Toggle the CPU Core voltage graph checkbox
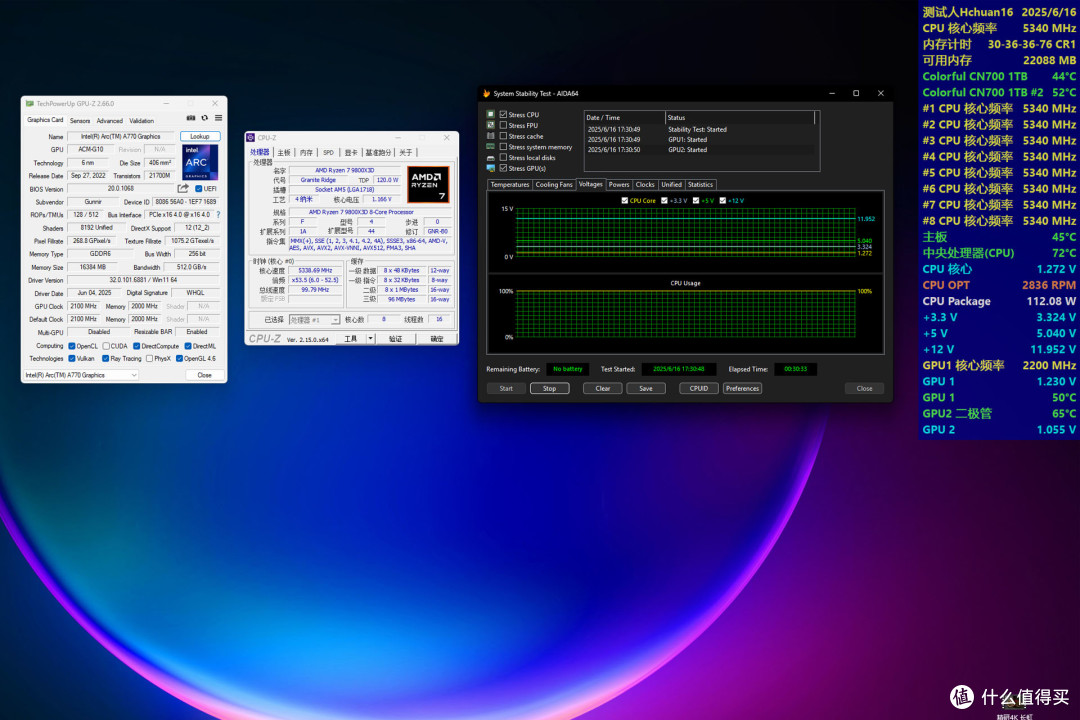 point(625,200)
